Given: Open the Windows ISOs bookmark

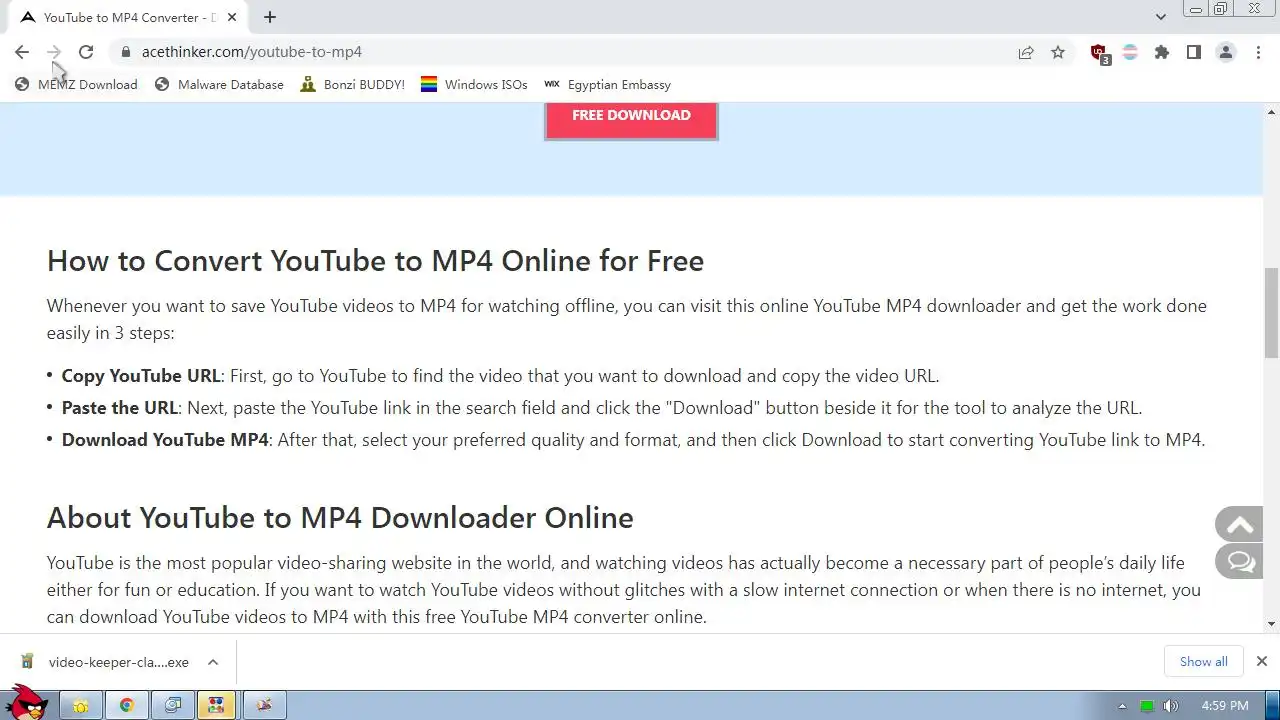Looking at the screenshot, I should 474,85.
